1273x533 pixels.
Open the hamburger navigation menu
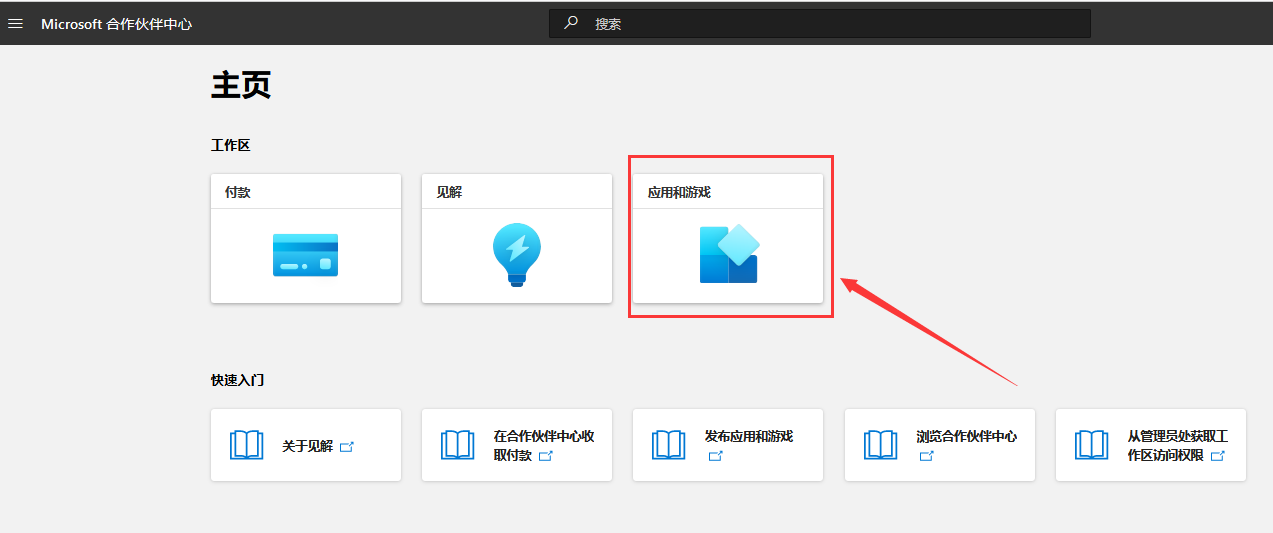coord(16,23)
